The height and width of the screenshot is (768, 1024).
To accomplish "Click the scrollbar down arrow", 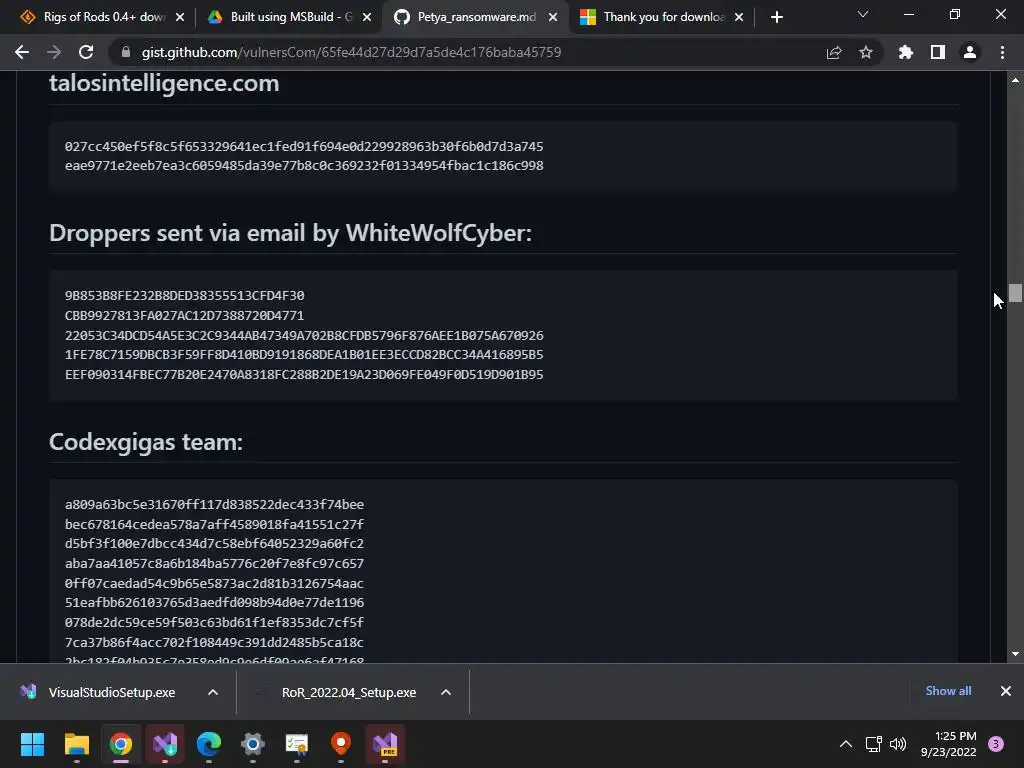I will pos(1015,654).
